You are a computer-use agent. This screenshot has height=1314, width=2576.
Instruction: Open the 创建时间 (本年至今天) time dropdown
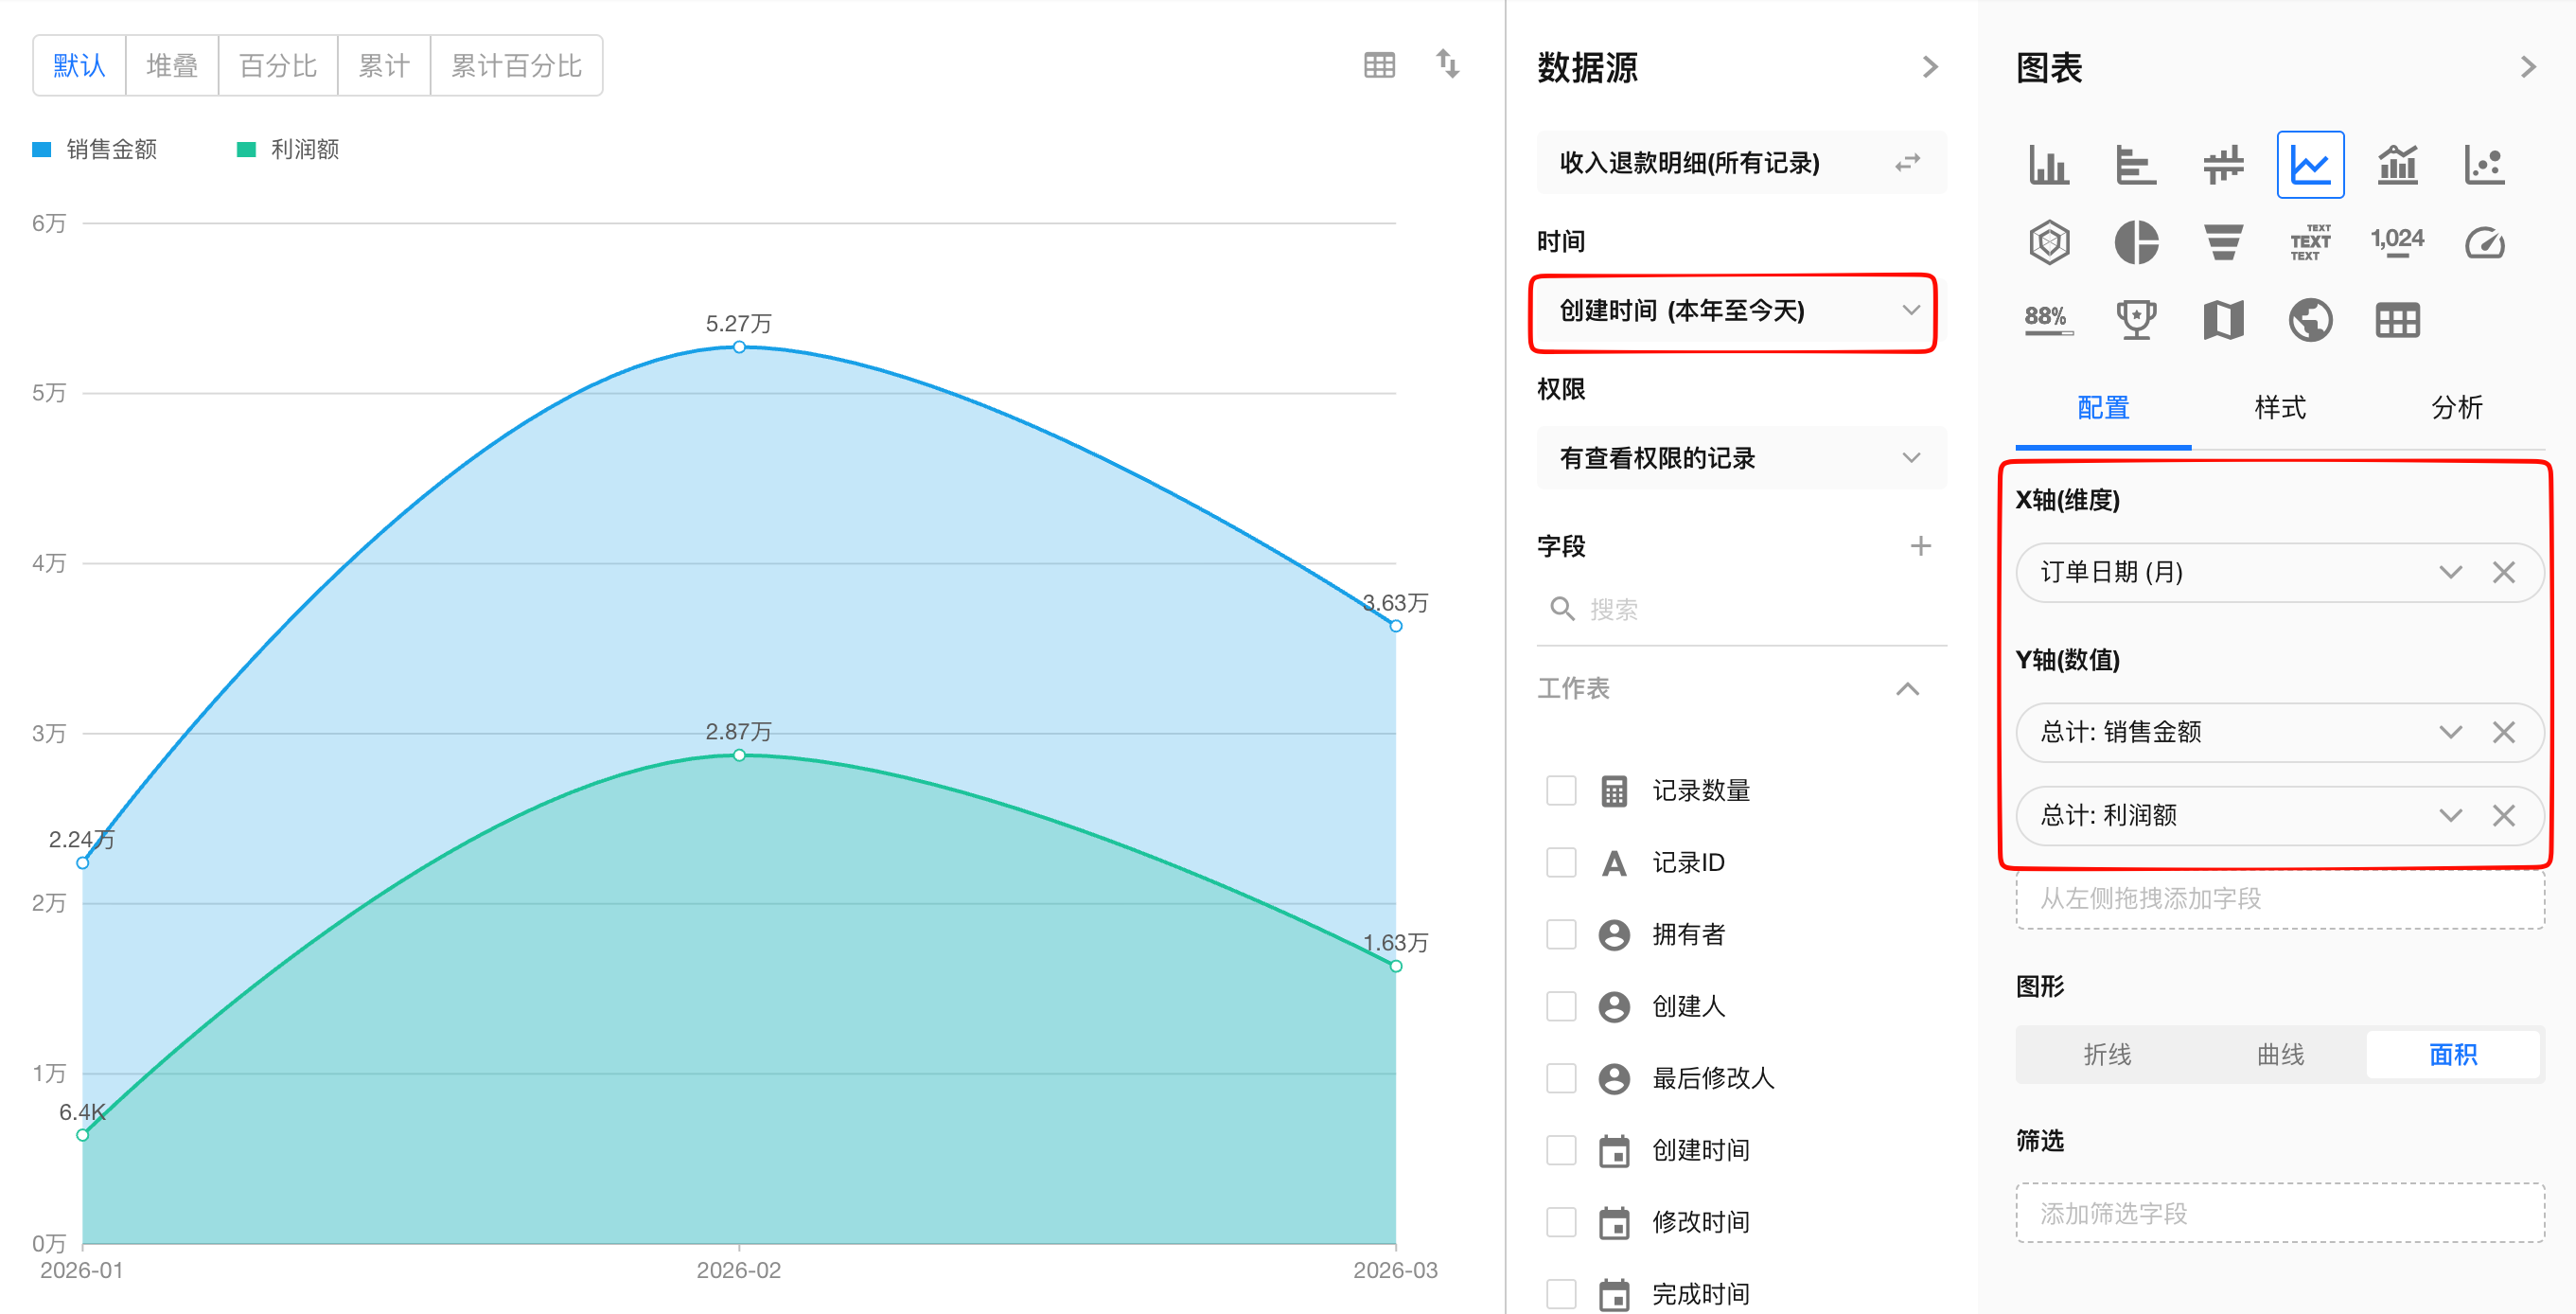[x=1733, y=311]
